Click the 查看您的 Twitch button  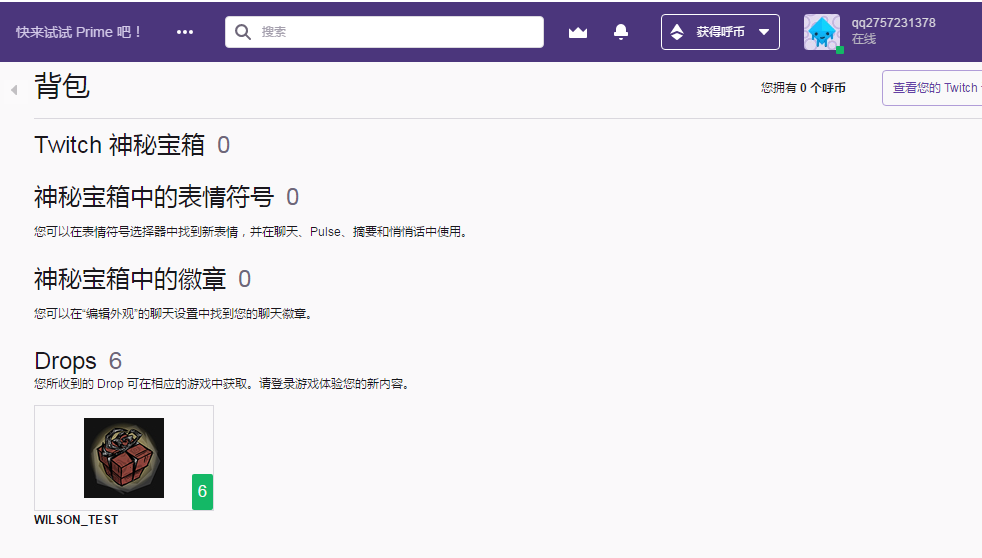934,88
